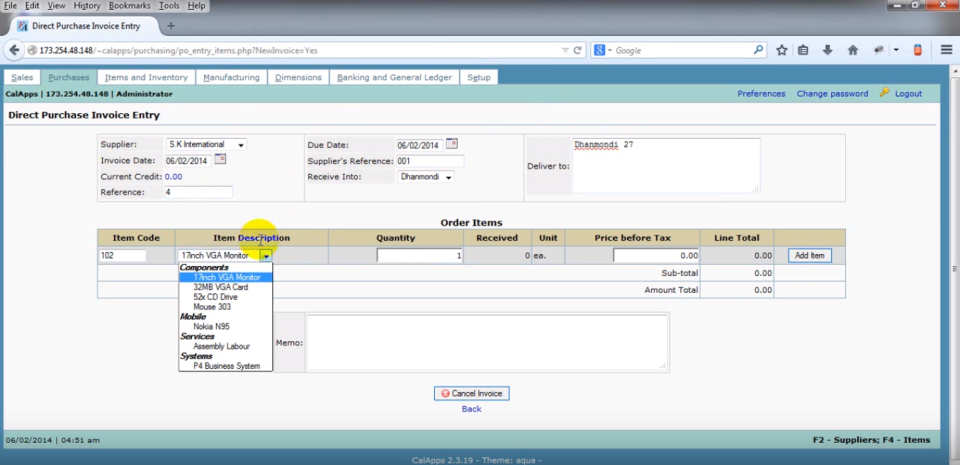
Task: Click the Invoice Date field
Action: (x=187, y=161)
